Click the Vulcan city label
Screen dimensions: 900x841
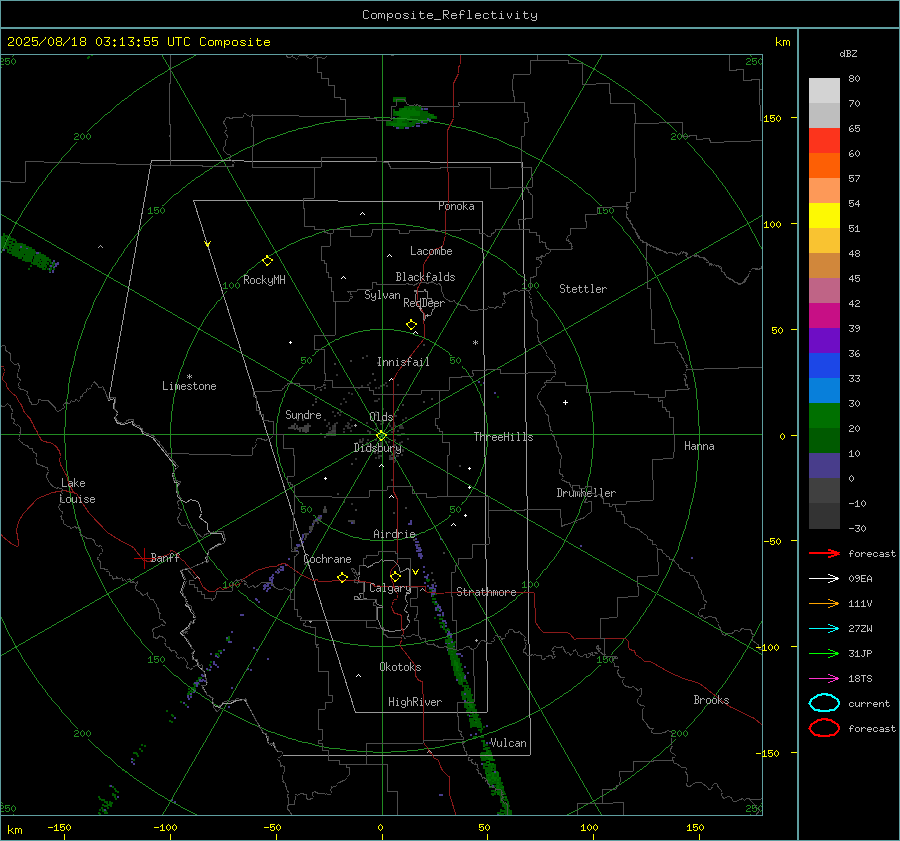pyautogui.click(x=508, y=743)
